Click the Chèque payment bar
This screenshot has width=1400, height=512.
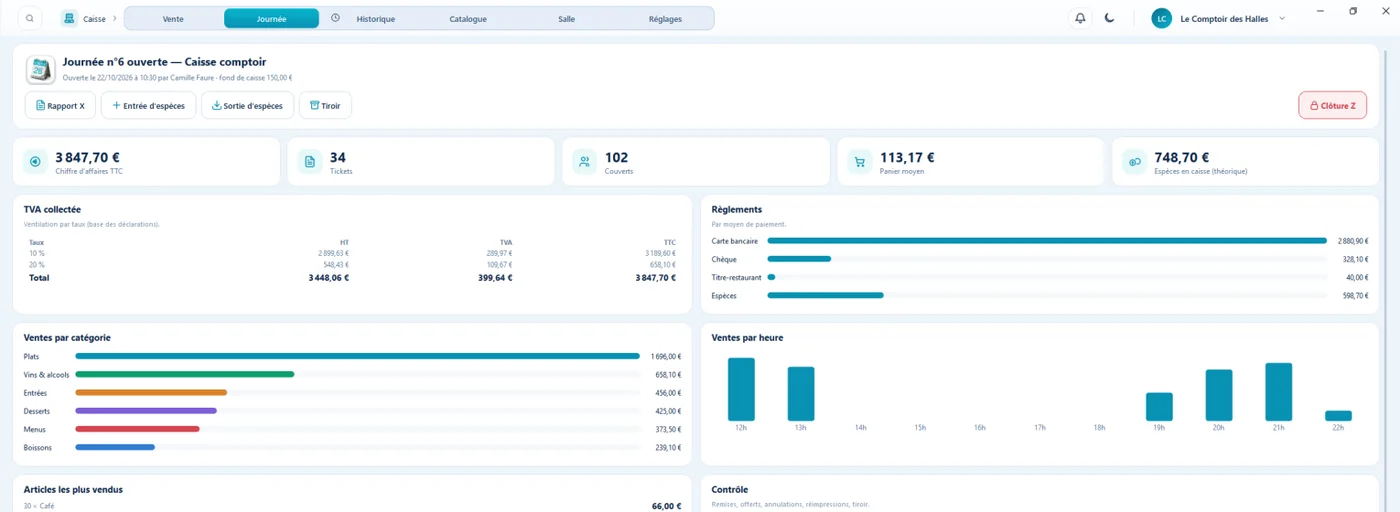(x=799, y=259)
